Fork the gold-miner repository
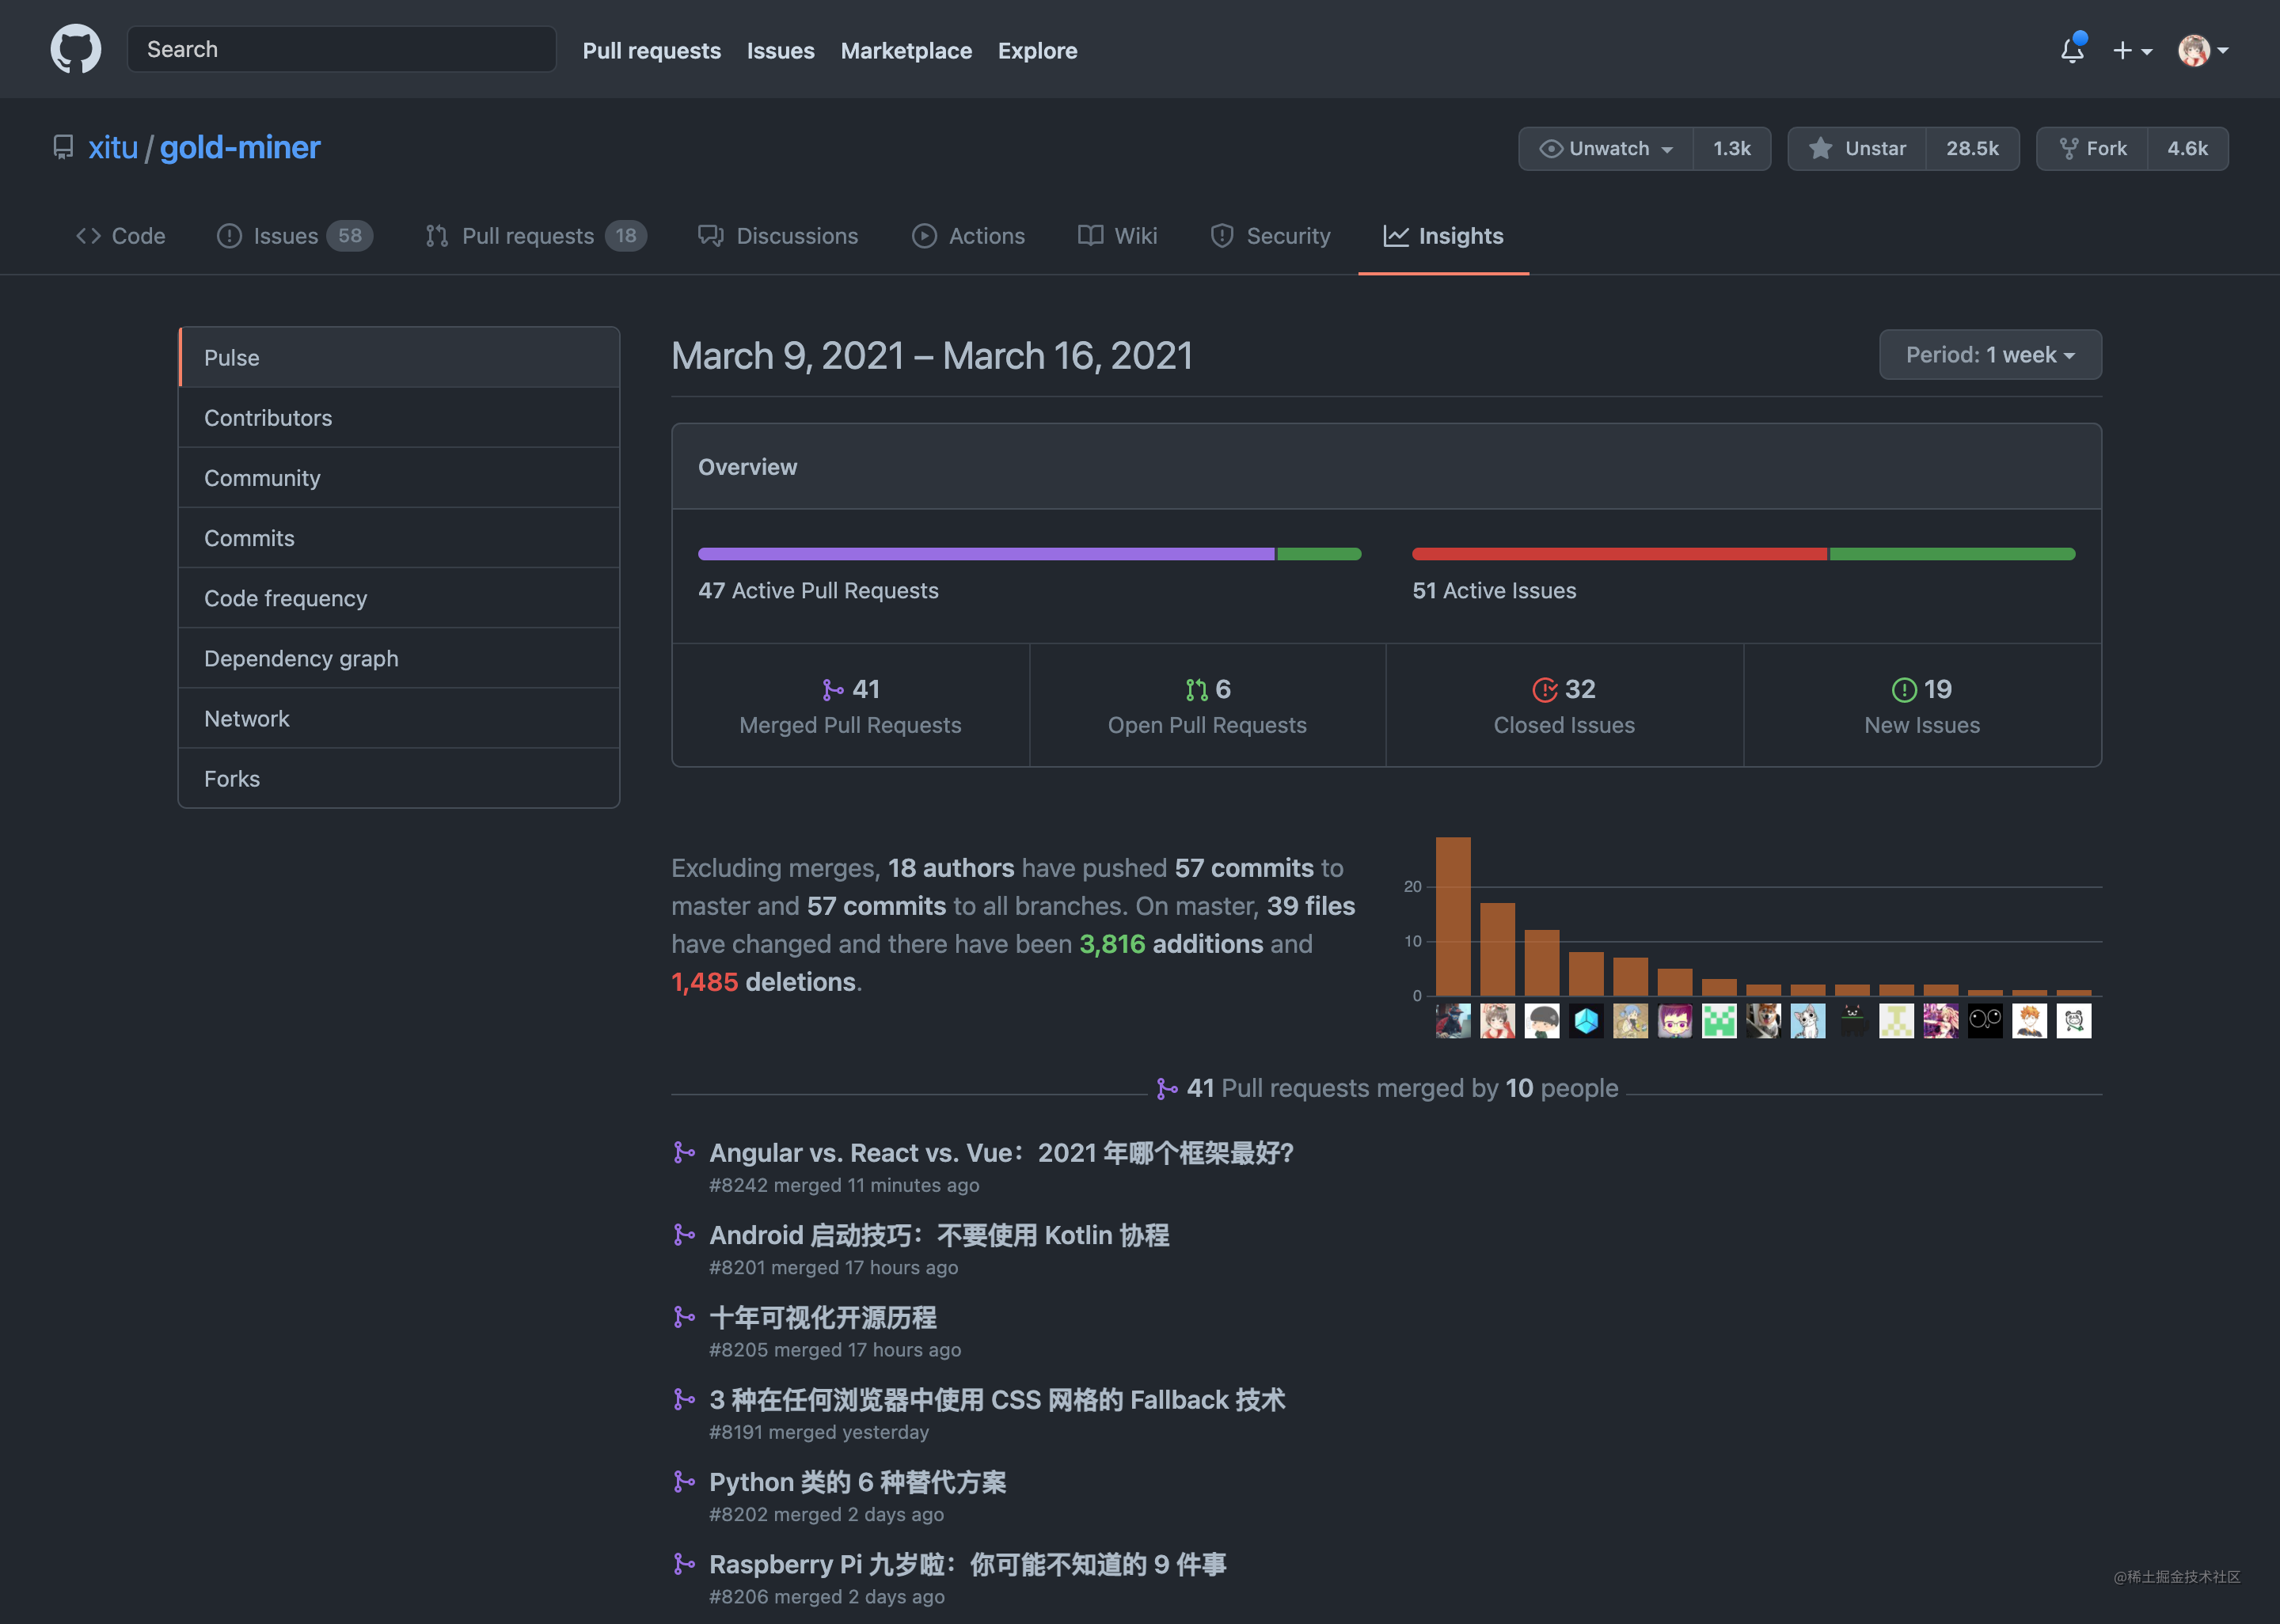Screen dimensions: 2280x1624 pyautogui.click(x=2092, y=149)
